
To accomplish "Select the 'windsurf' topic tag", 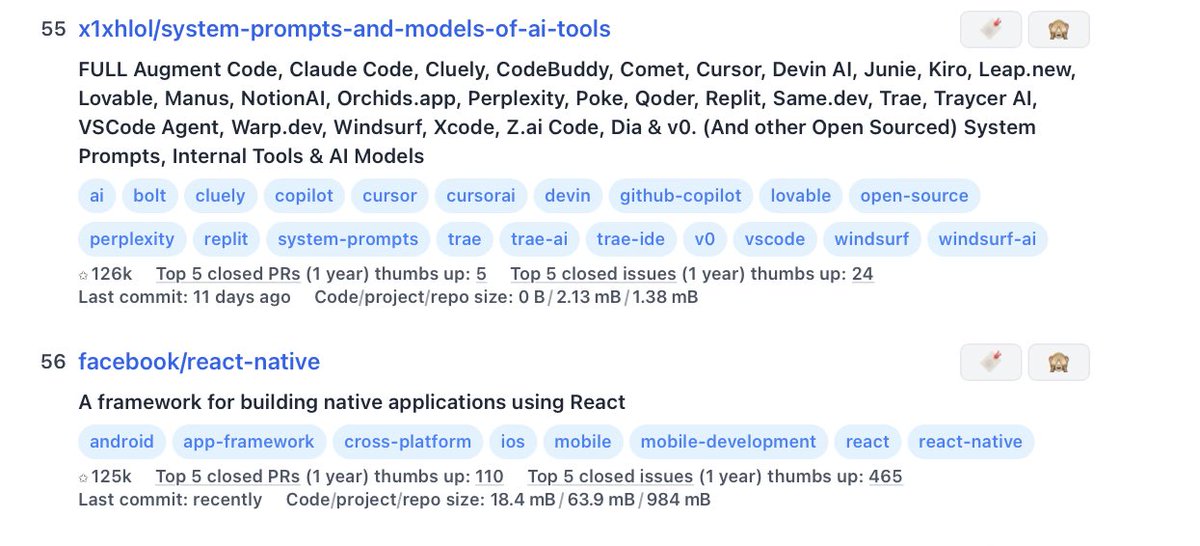I will 871,239.
